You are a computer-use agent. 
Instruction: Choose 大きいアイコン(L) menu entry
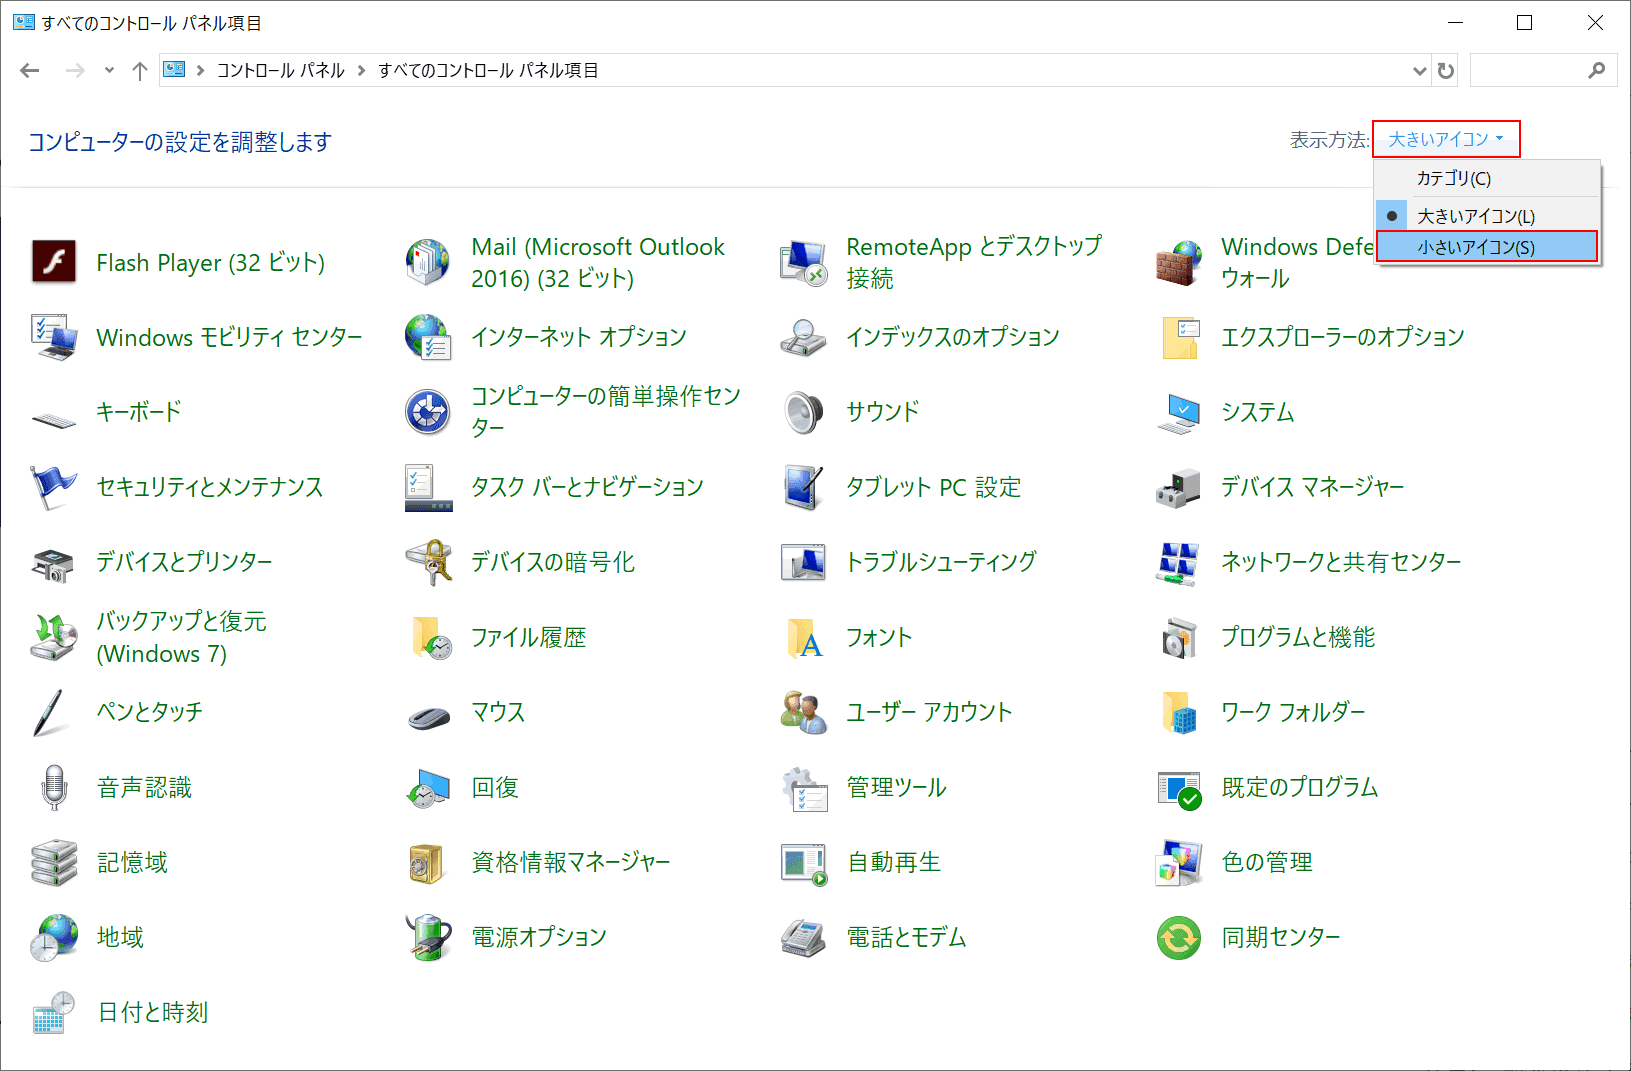point(1487,216)
